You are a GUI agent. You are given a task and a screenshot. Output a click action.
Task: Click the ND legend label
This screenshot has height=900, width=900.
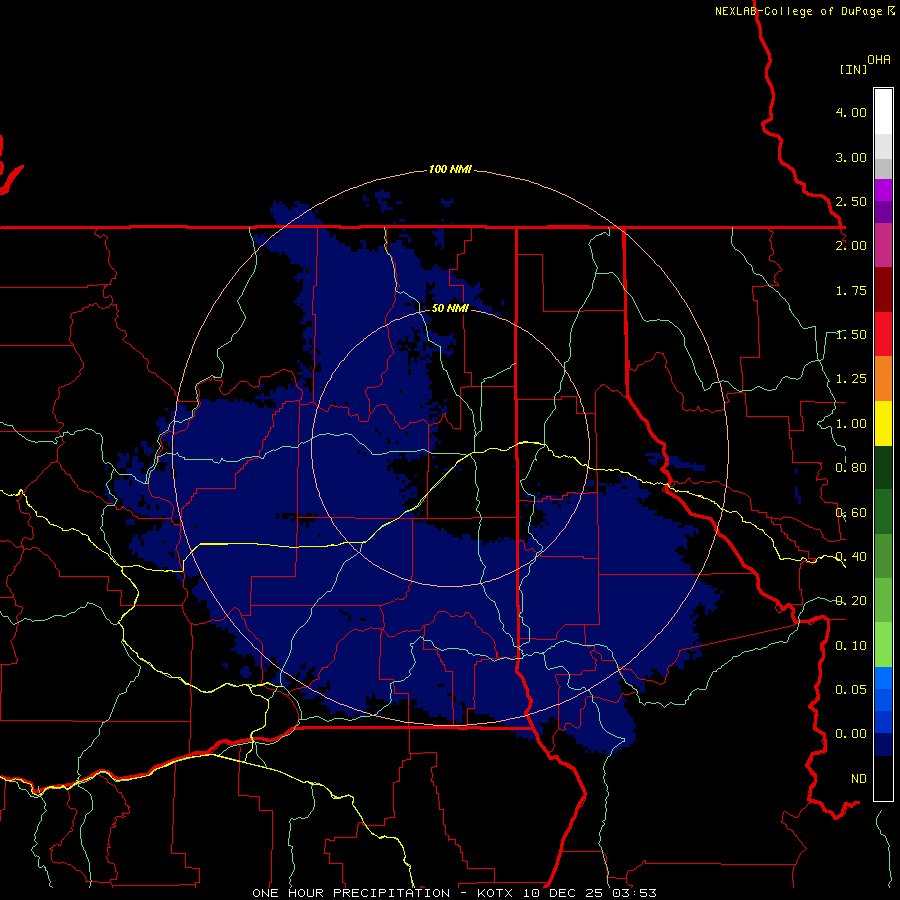pyautogui.click(x=859, y=779)
